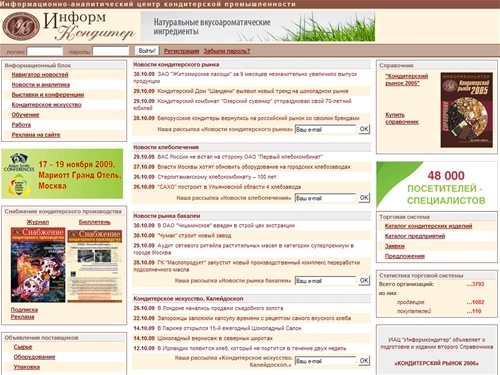Open Кондитерский рынок 2005 reference link
500x375 pixels.
click(x=407, y=80)
